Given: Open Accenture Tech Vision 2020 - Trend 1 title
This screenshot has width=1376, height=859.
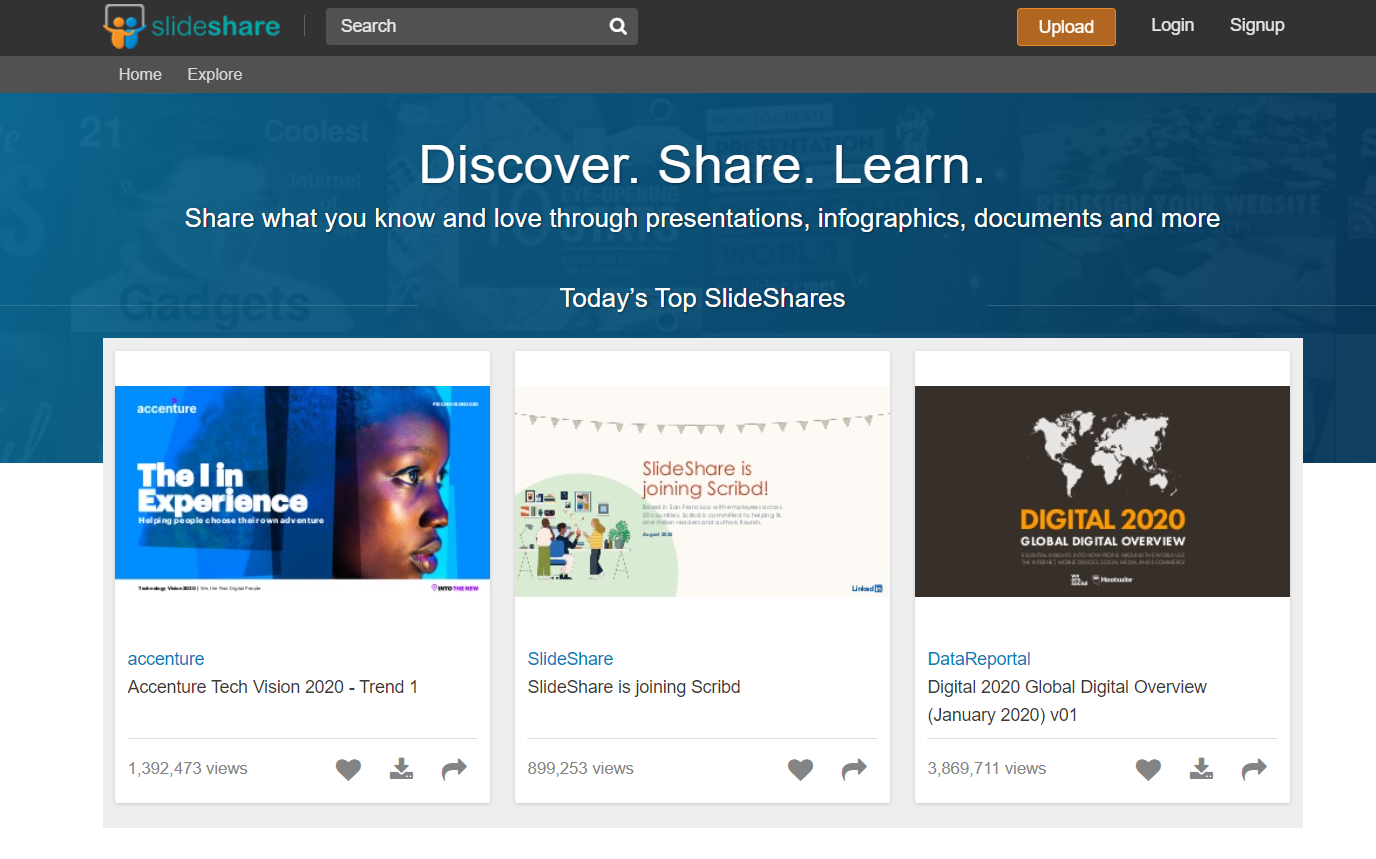Looking at the screenshot, I should click(x=273, y=687).
